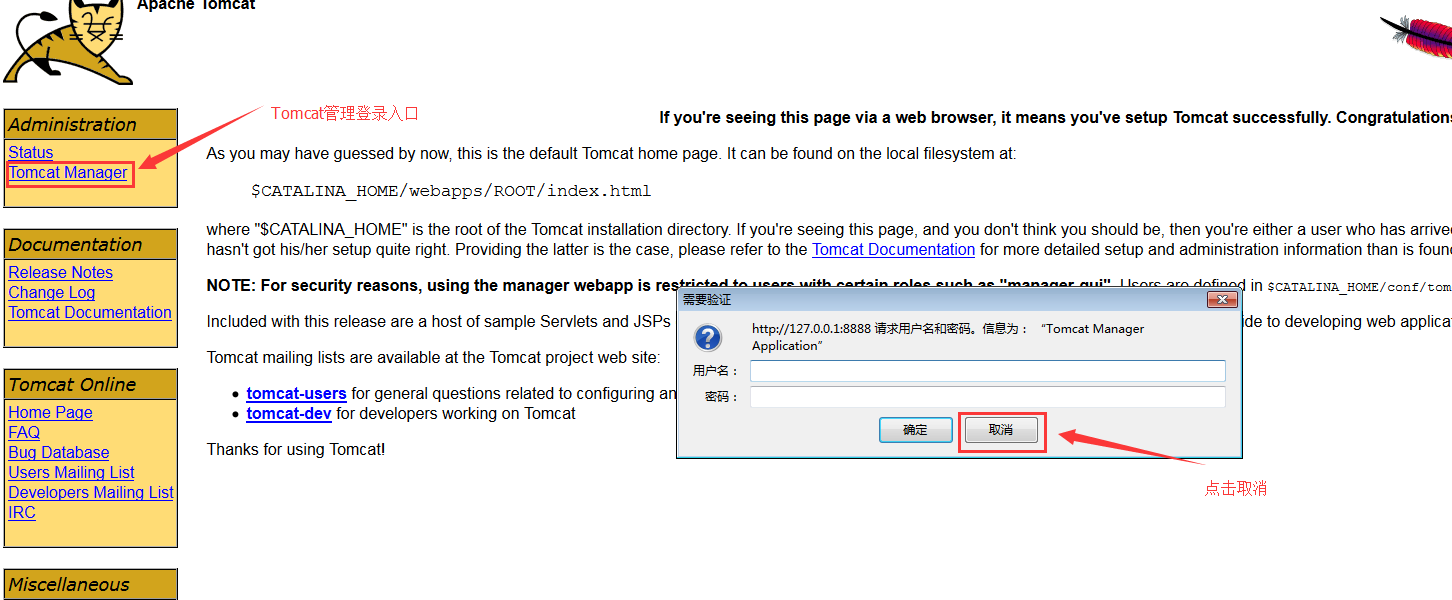Click the 确定 confirm button
Screen dimensions: 1452x600
point(916,430)
